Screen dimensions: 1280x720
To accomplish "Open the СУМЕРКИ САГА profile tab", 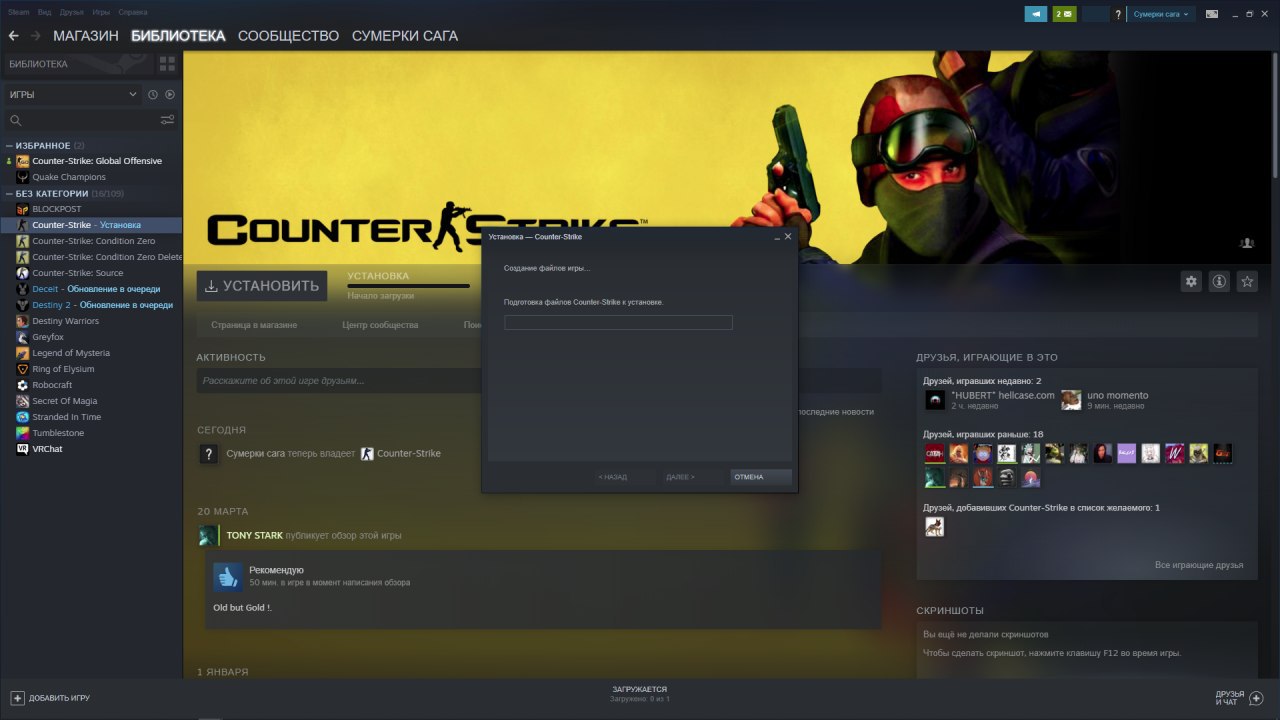I will point(405,36).
